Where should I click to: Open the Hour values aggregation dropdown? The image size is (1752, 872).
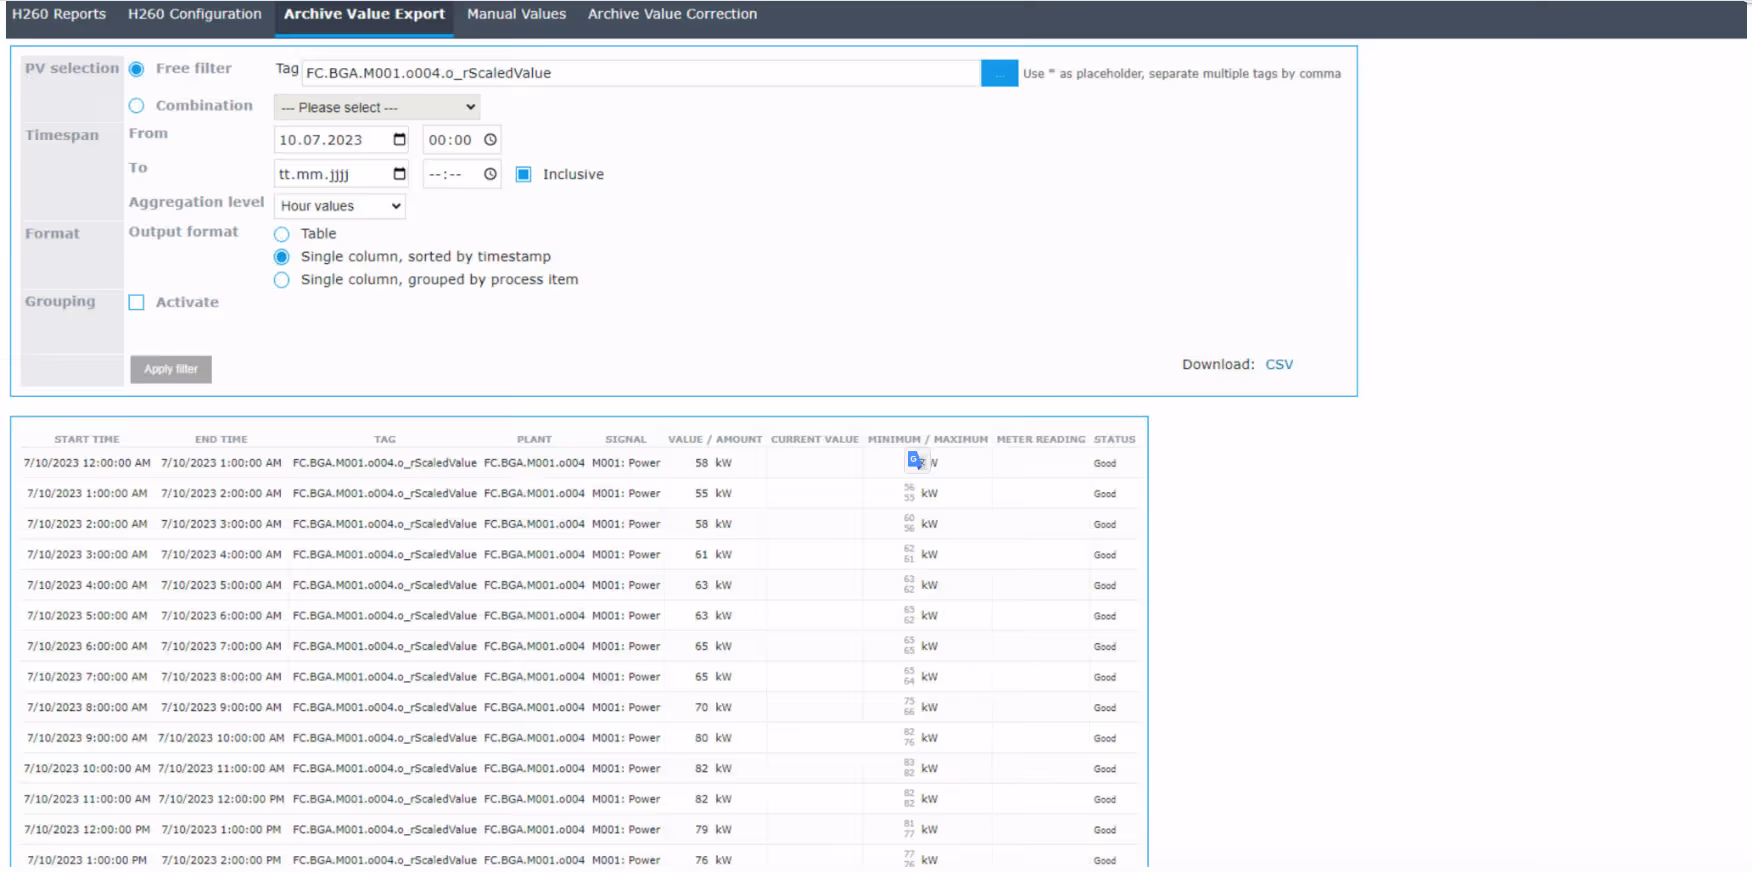click(340, 206)
